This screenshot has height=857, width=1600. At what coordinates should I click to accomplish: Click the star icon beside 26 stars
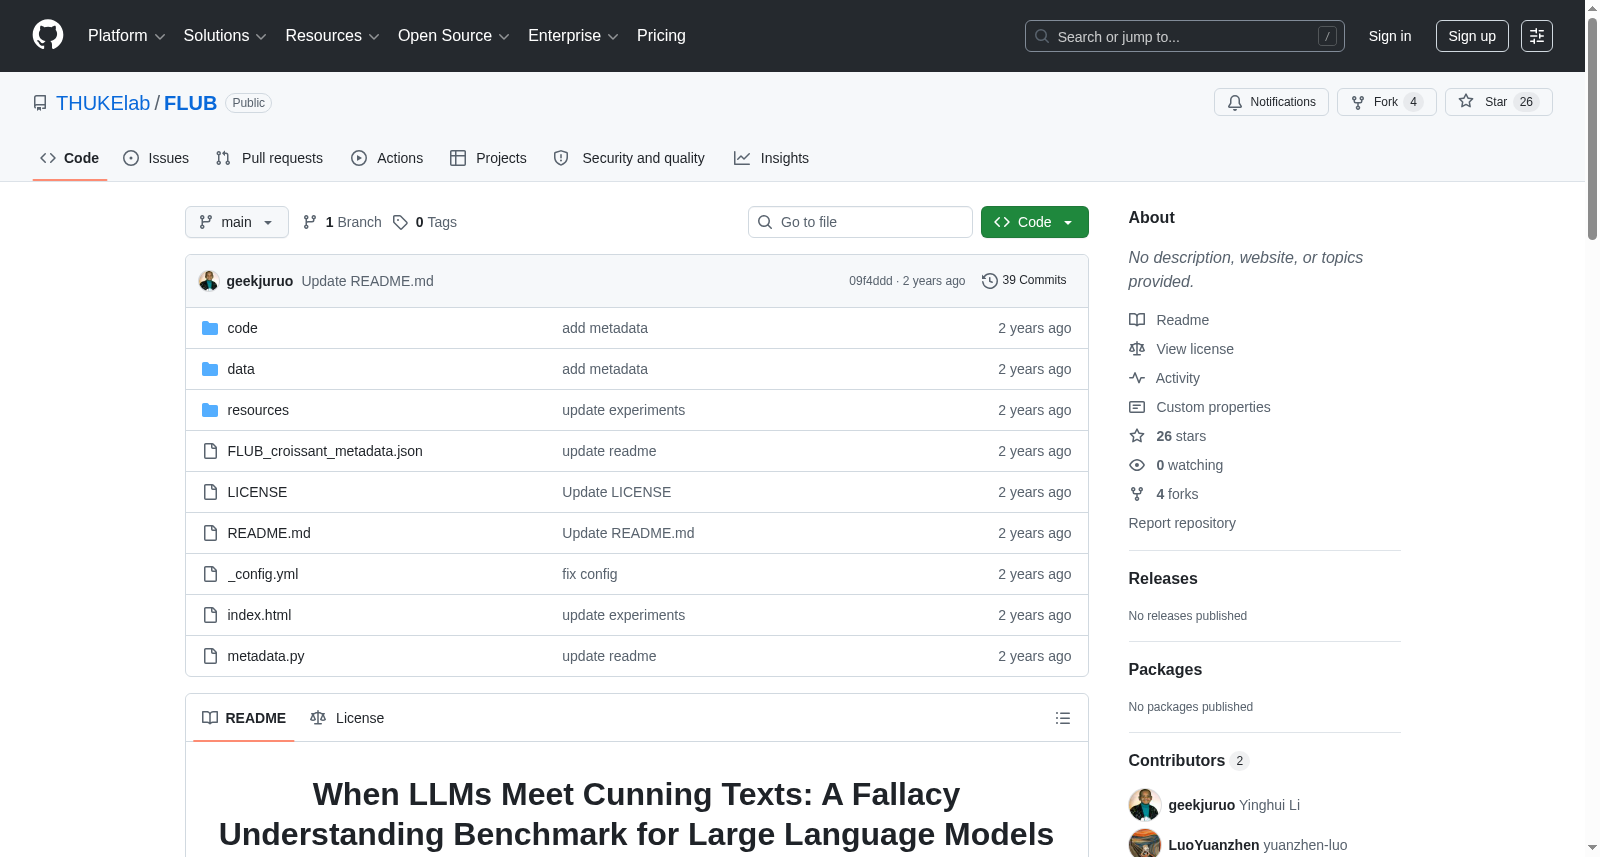click(1137, 436)
